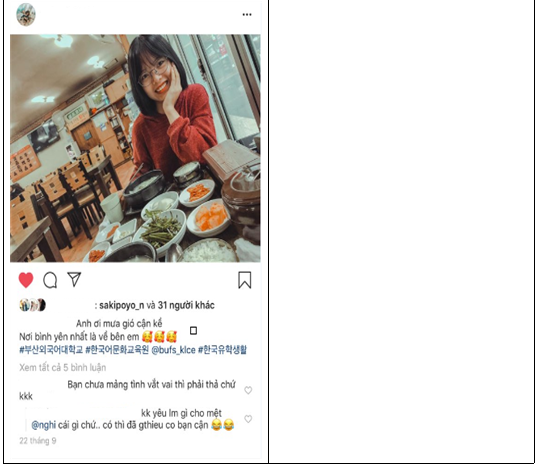The image size is (540, 467).
Task: View sakipoyo_n liker profile
Action: coord(122,305)
